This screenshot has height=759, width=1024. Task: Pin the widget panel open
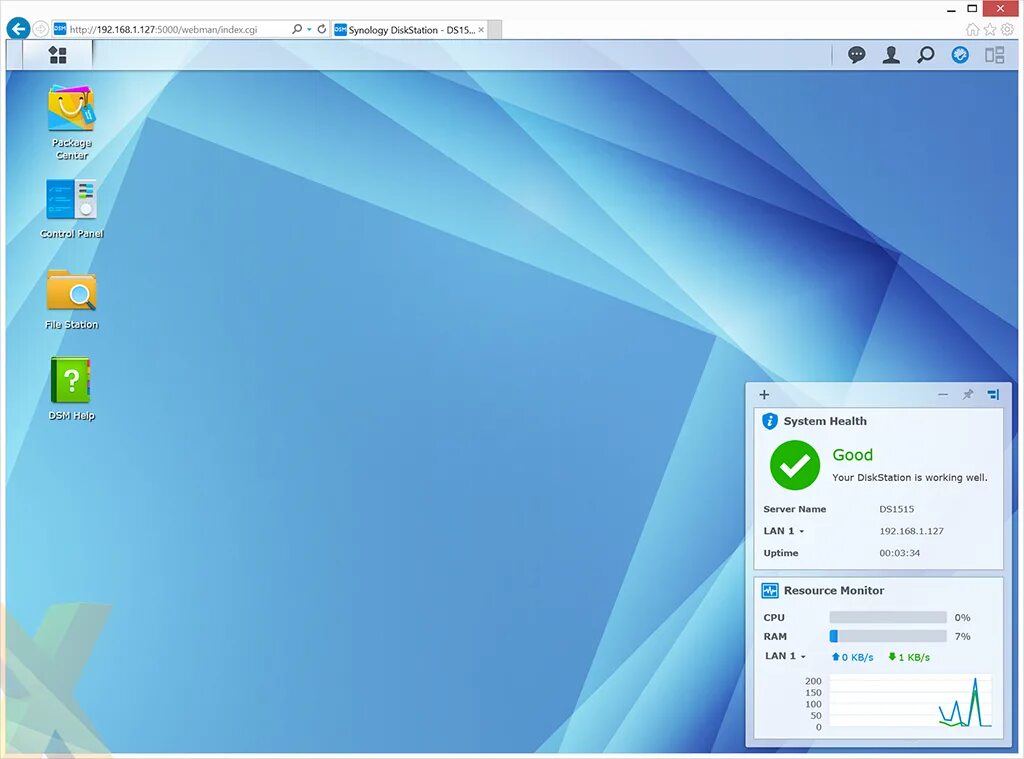point(968,394)
